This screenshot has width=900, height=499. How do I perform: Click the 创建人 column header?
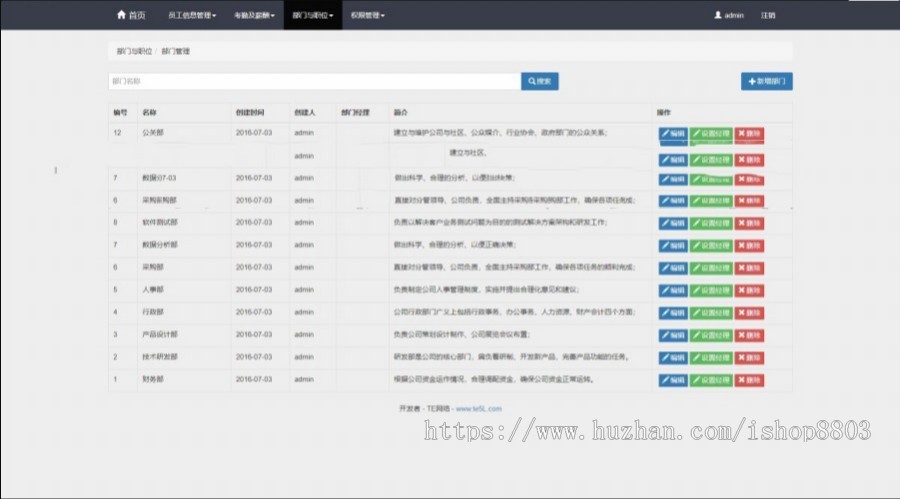305,113
